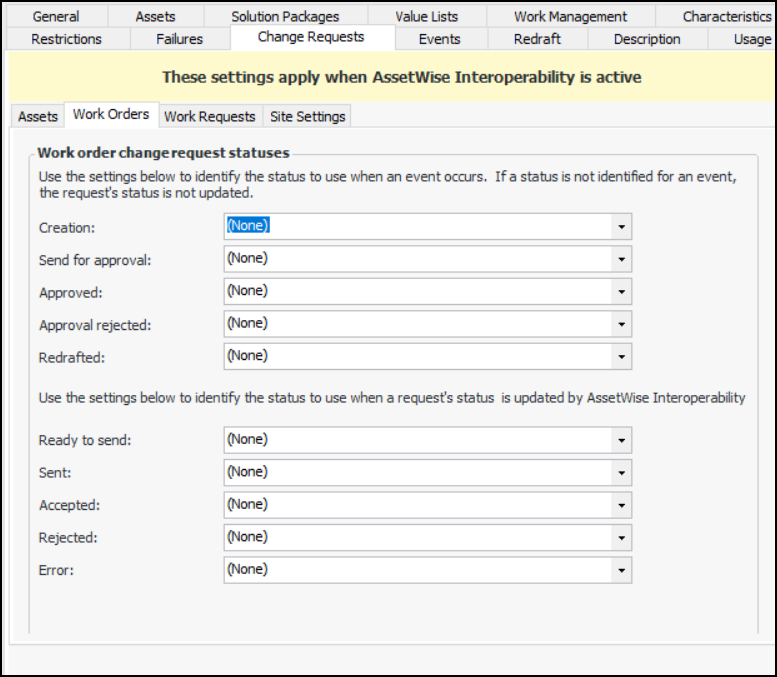Expand the Error status dropdown
Viewport: 777px width, 677px height.
coord(621,570)
